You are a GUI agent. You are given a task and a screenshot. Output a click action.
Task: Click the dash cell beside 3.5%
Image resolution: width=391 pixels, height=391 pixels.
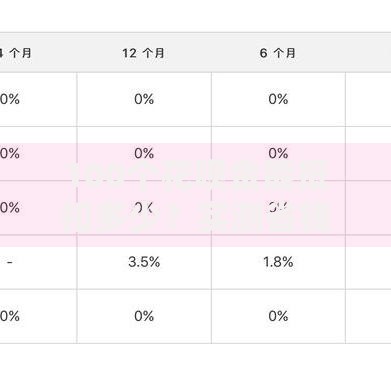point(10,262)
